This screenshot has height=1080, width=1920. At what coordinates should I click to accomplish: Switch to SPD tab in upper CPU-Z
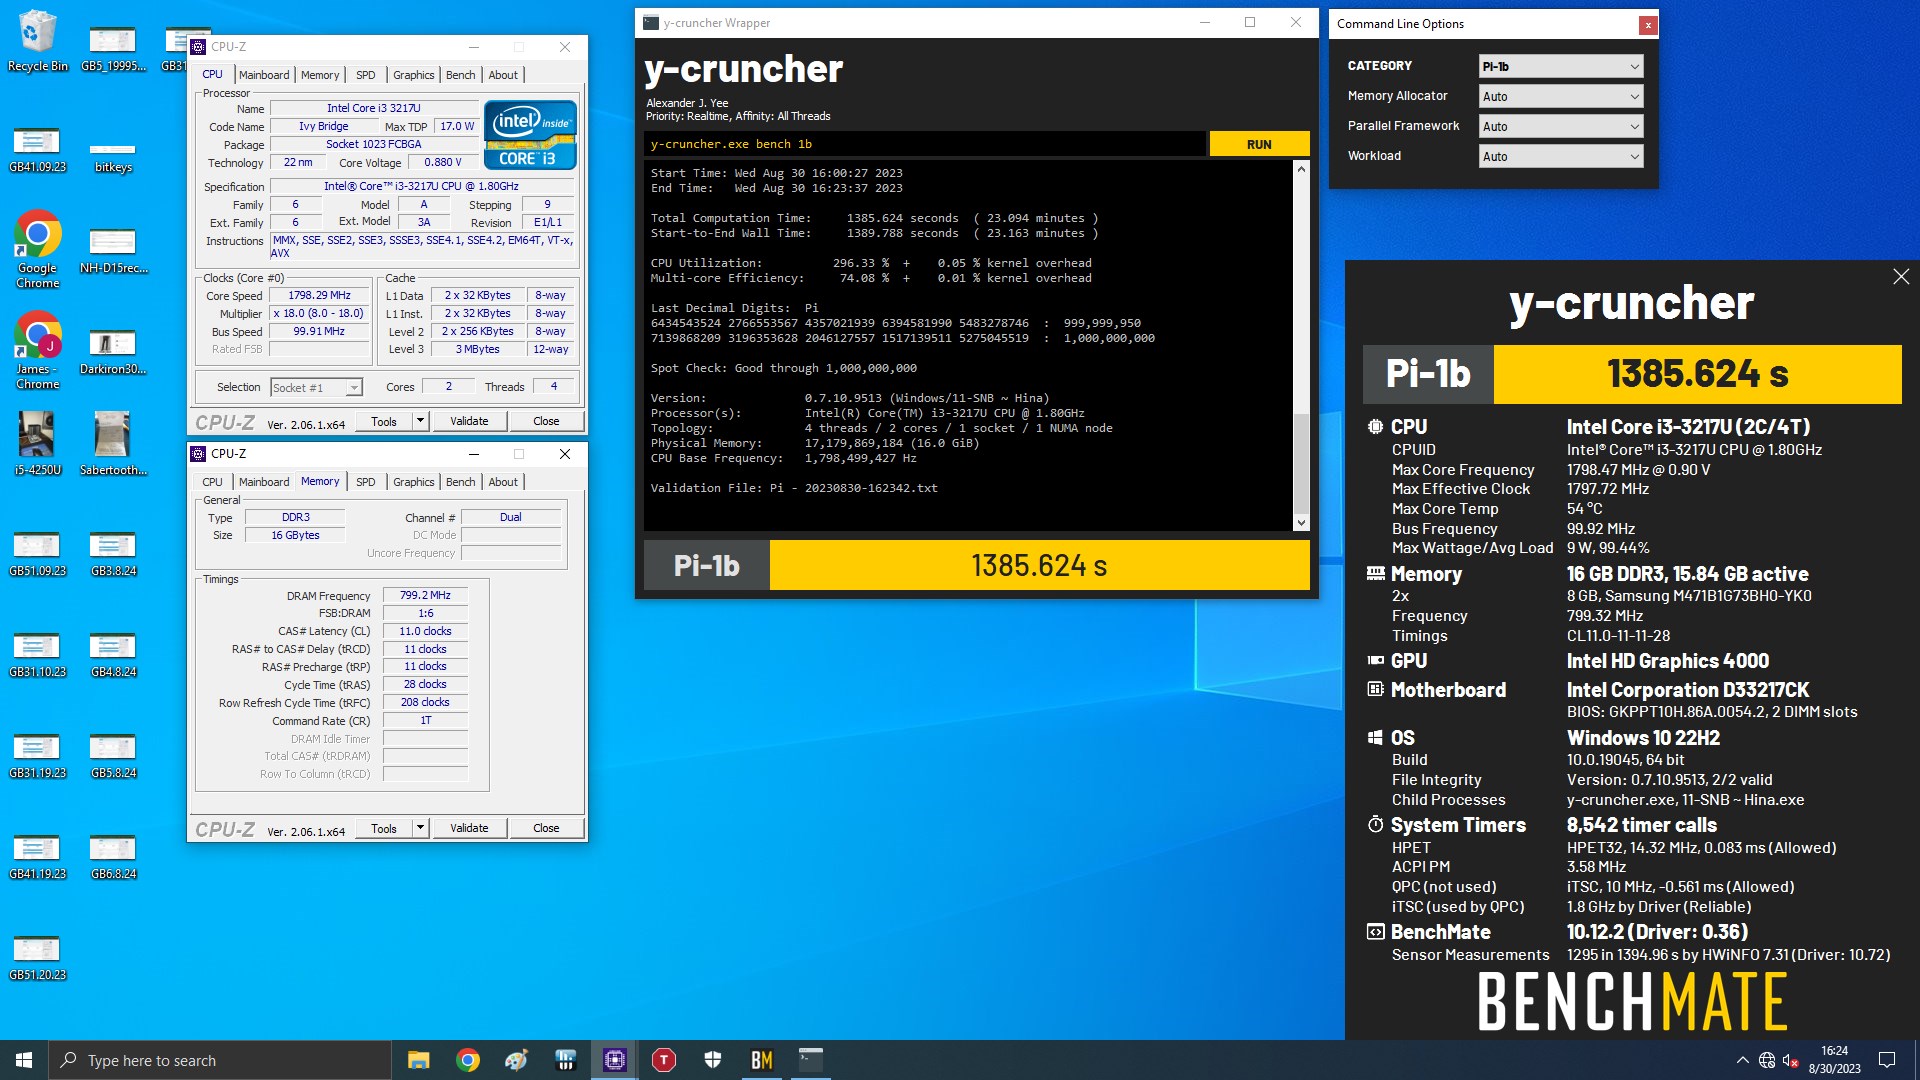pos(366,75)
